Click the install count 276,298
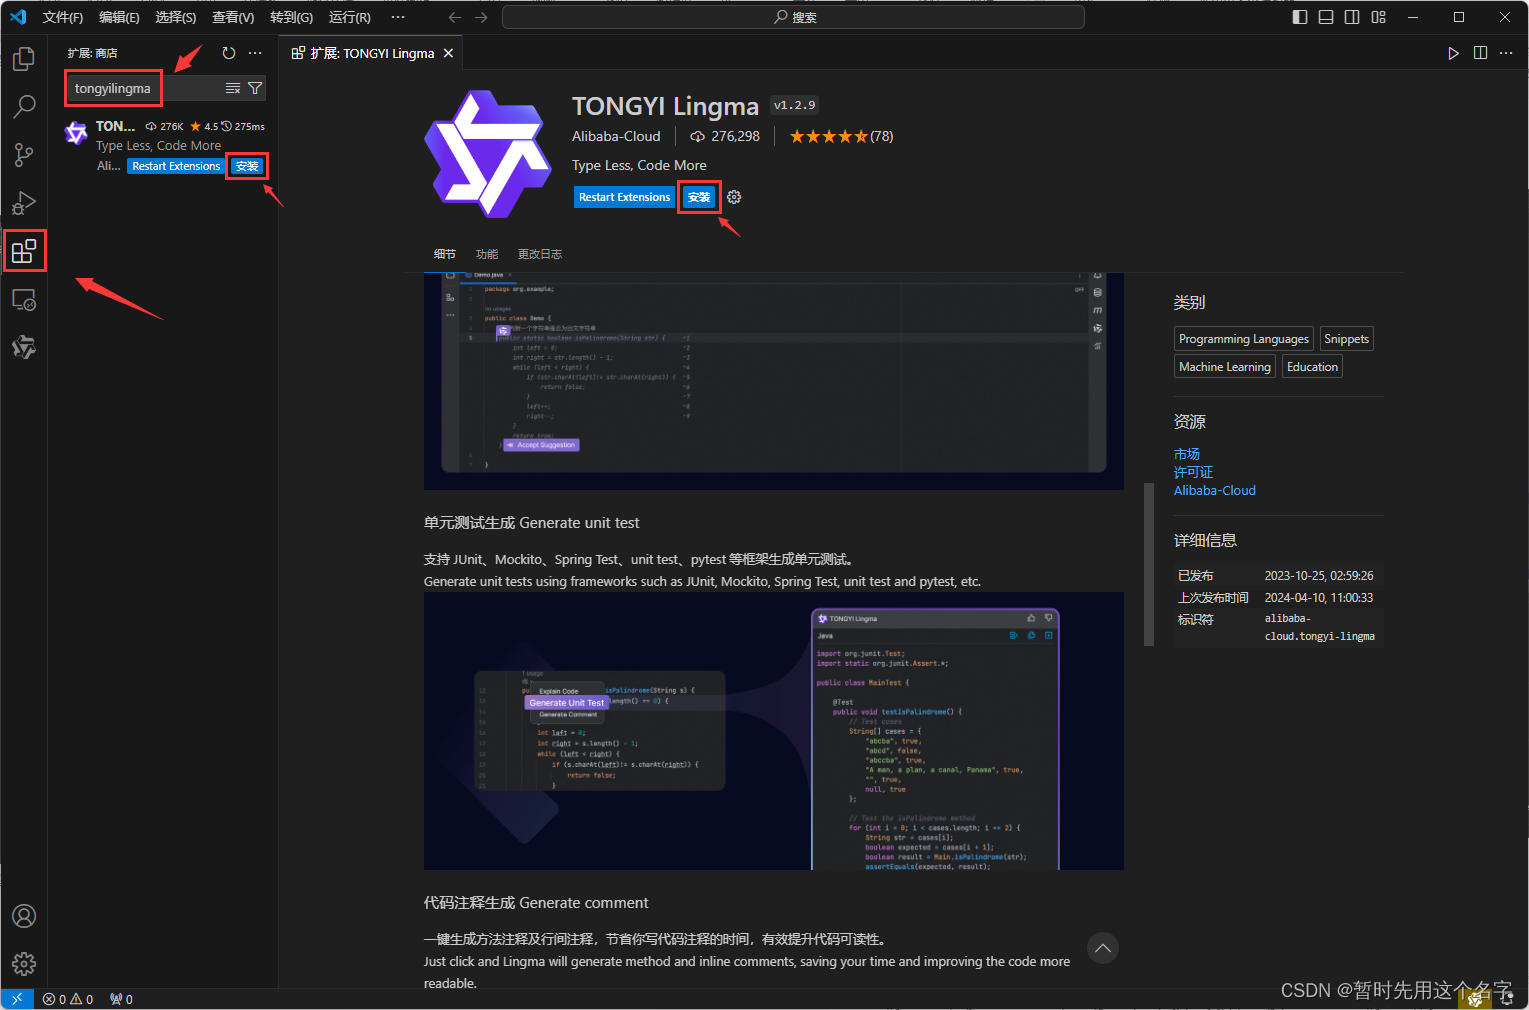 [x=725, y=136]
